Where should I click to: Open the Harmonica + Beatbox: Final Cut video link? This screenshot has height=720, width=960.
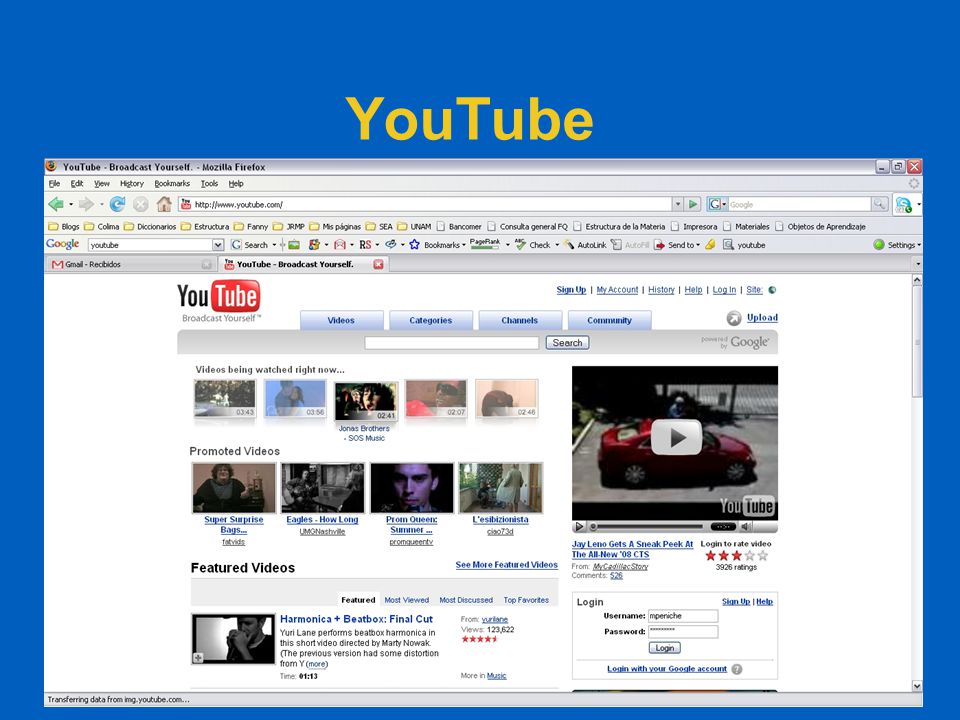(x=356, y=619)
